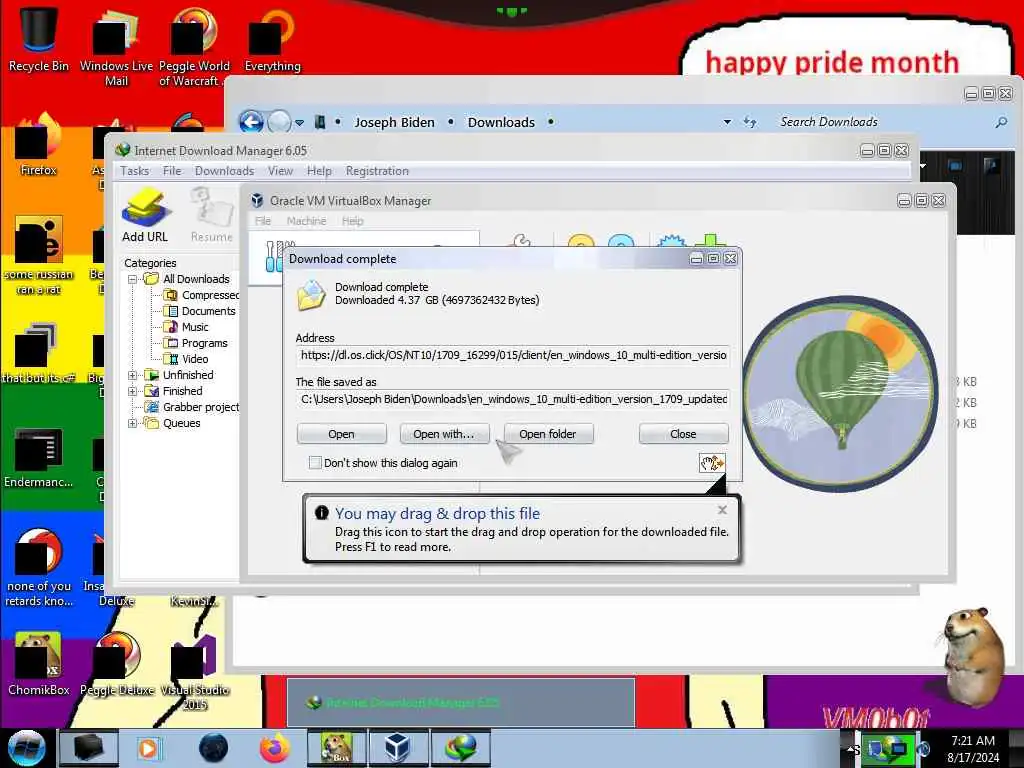Open the Help menu in Internet Download Manager

coord(319,171)
